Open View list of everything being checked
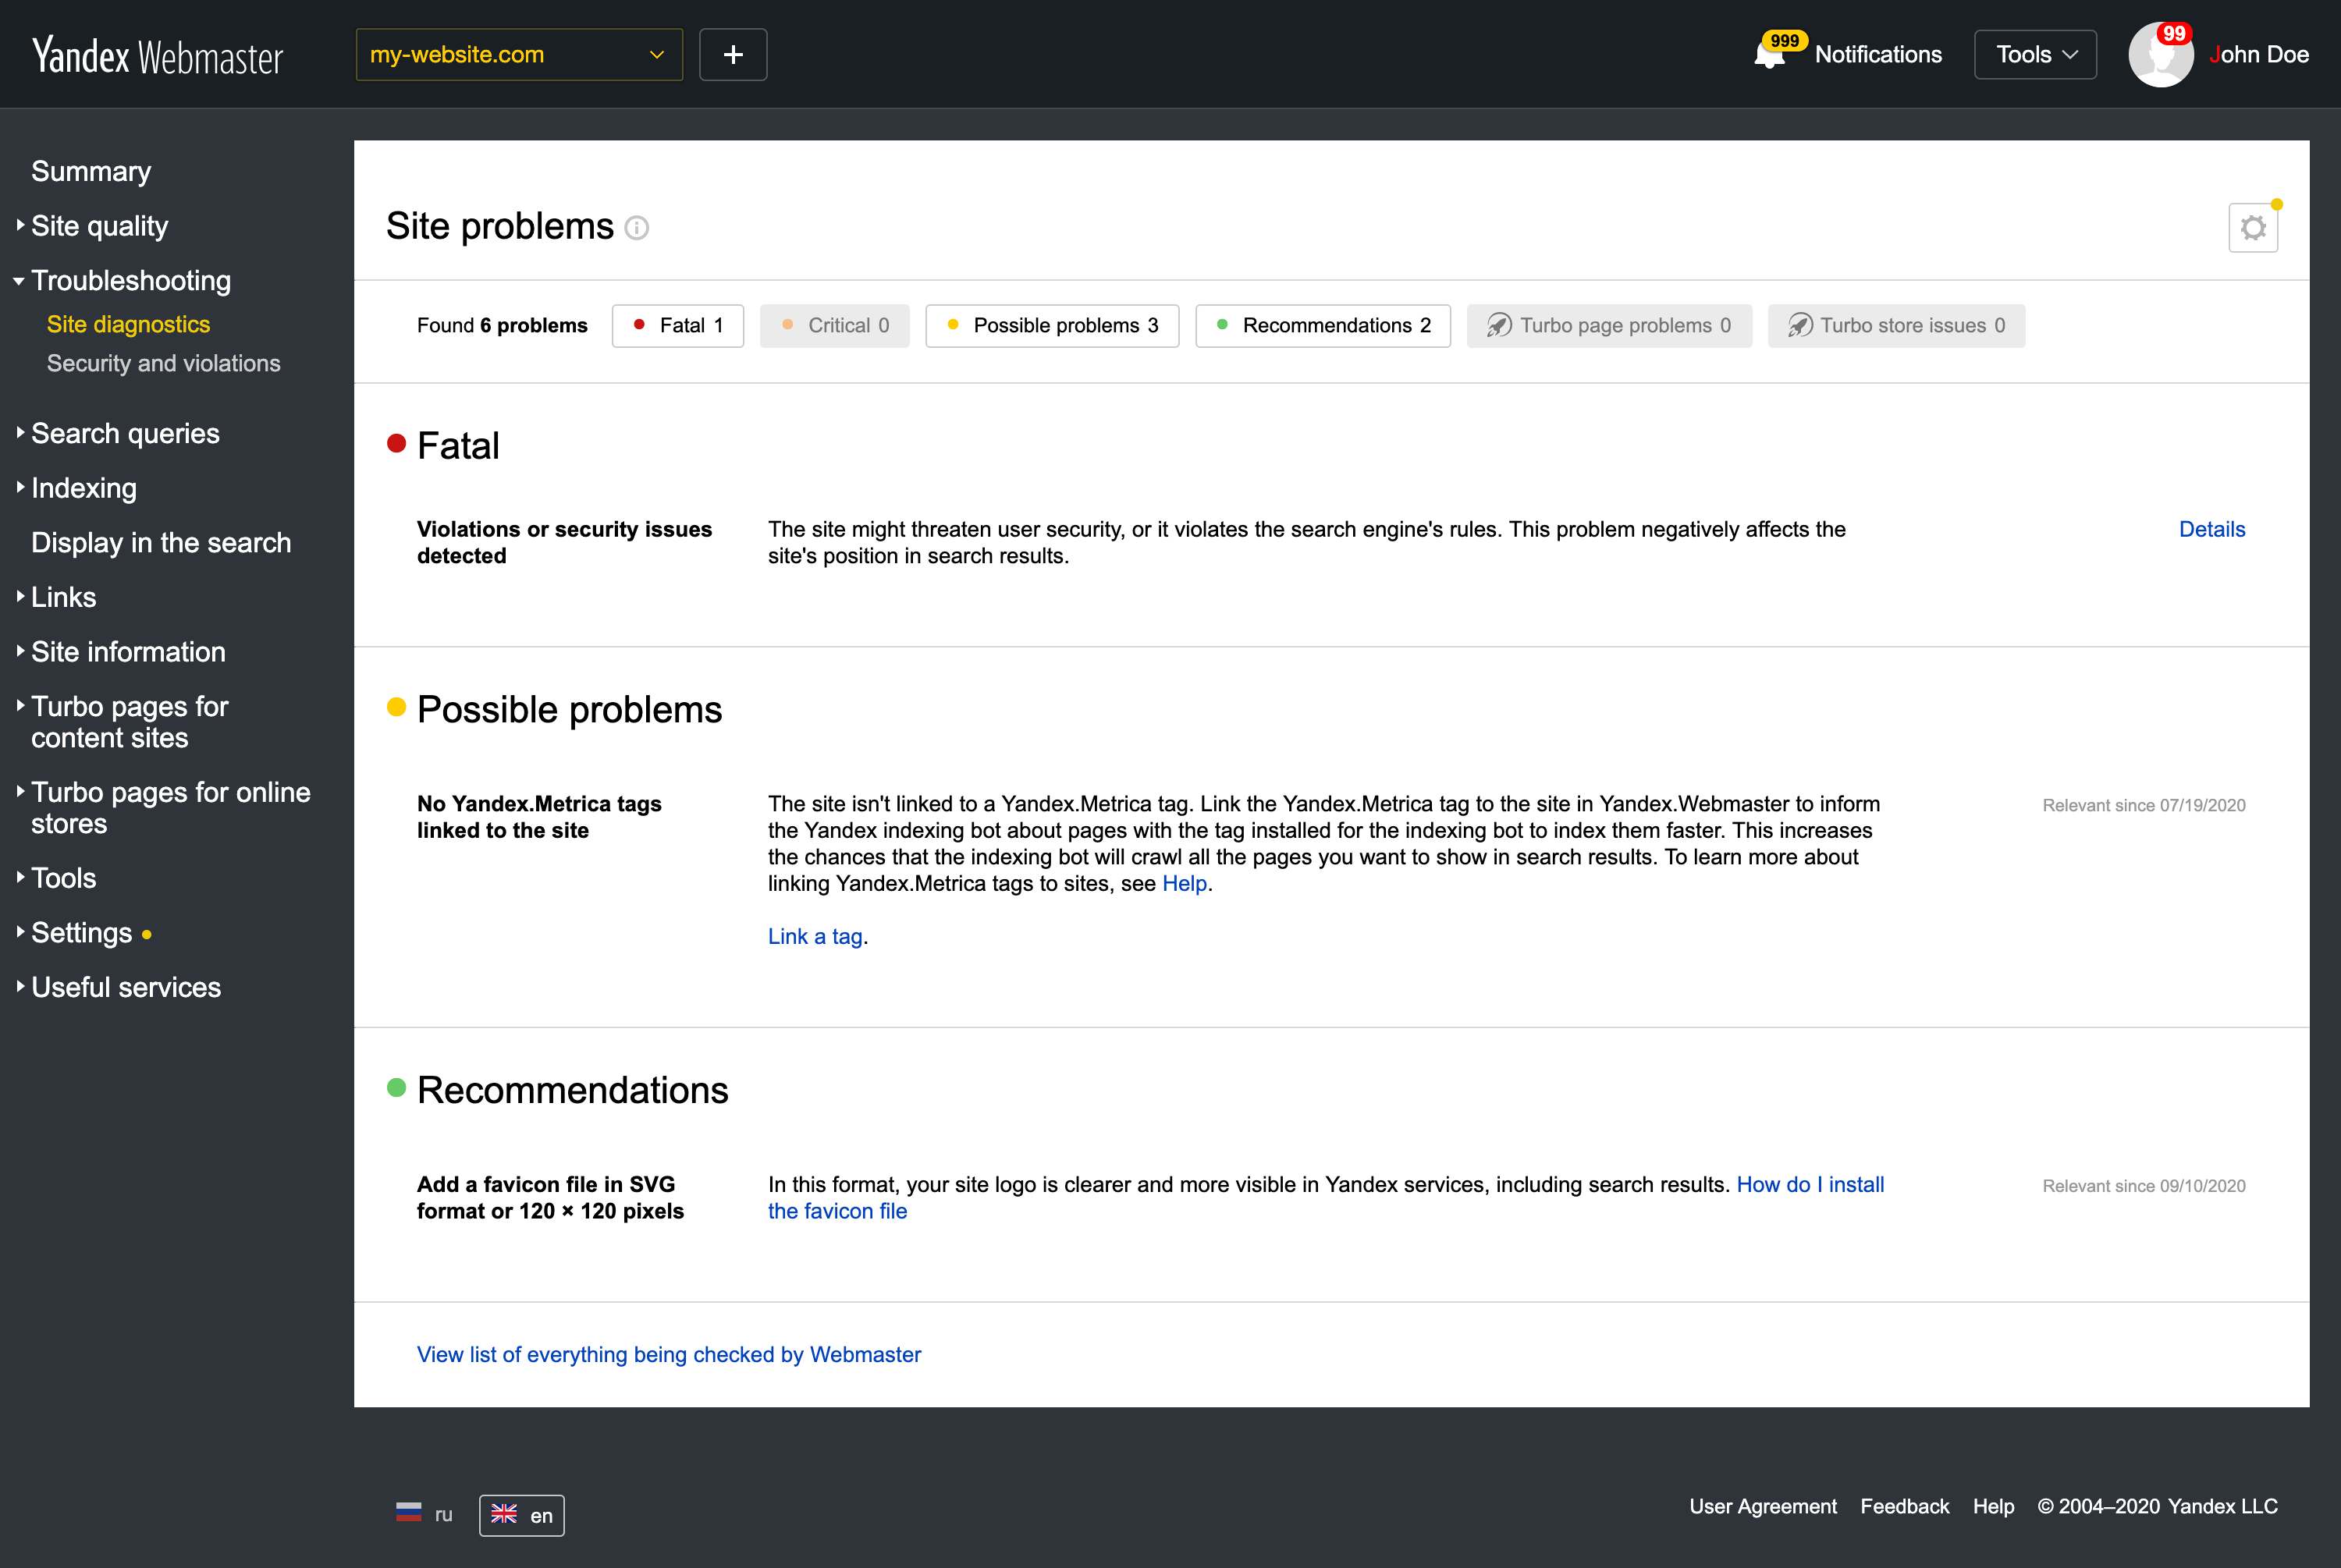The height and width of the screenshot is (1568, 2341). 669,1354
